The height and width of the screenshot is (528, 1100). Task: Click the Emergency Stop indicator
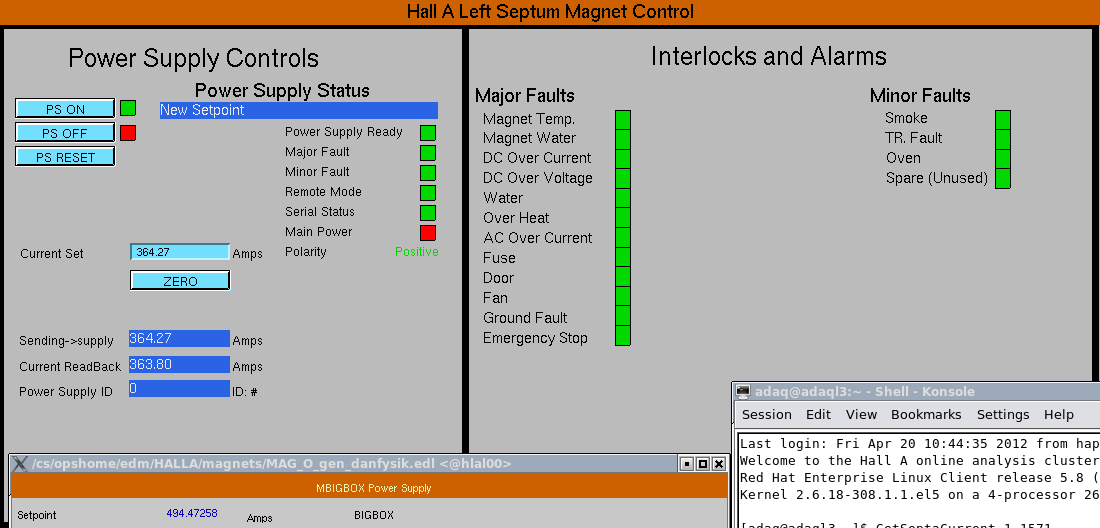pos(623,335)
